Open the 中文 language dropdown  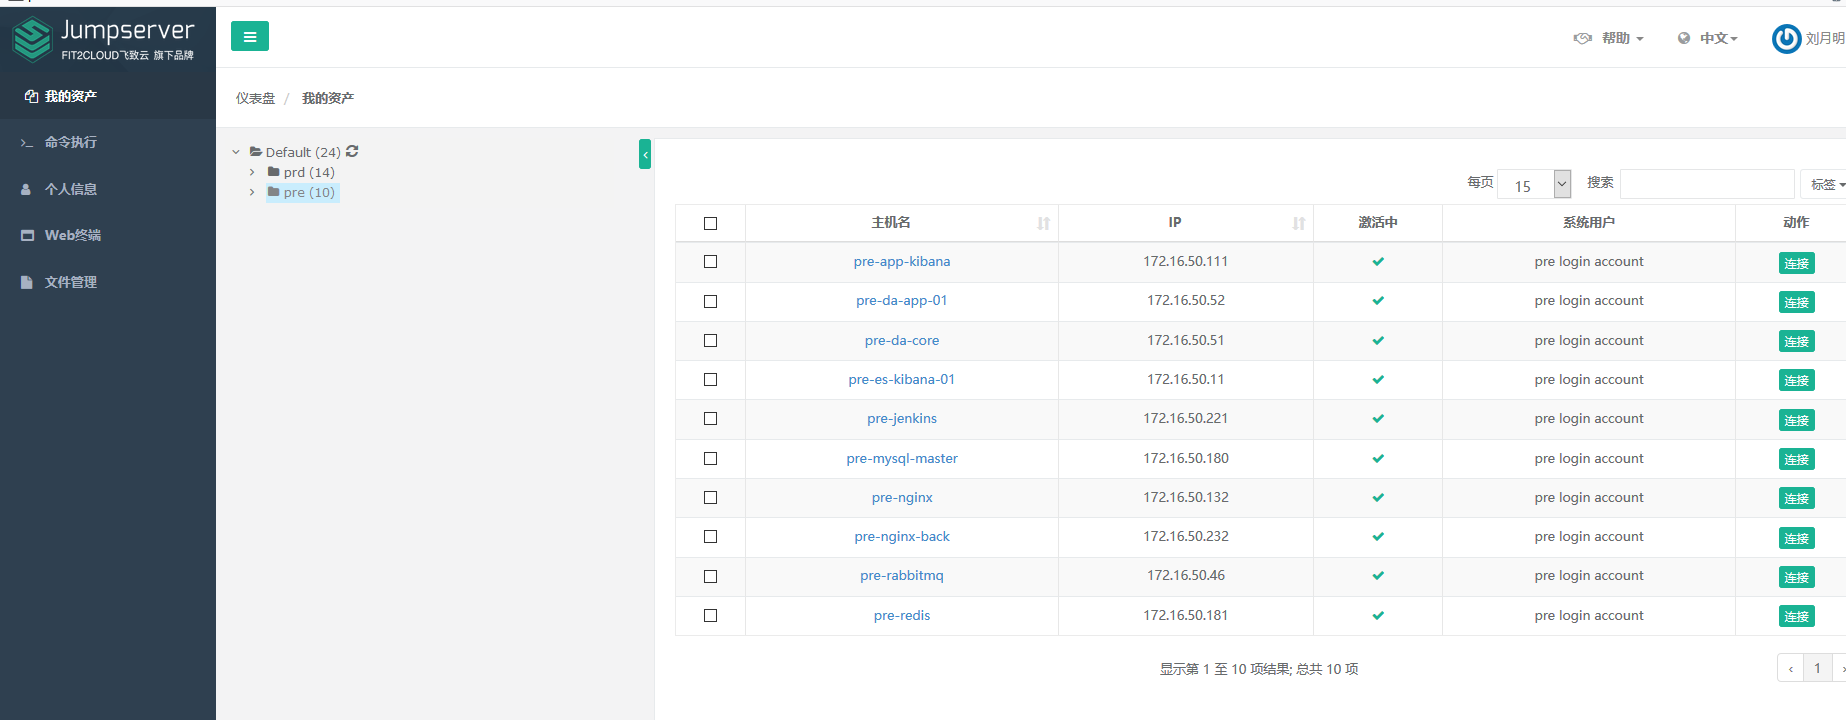1719,38
